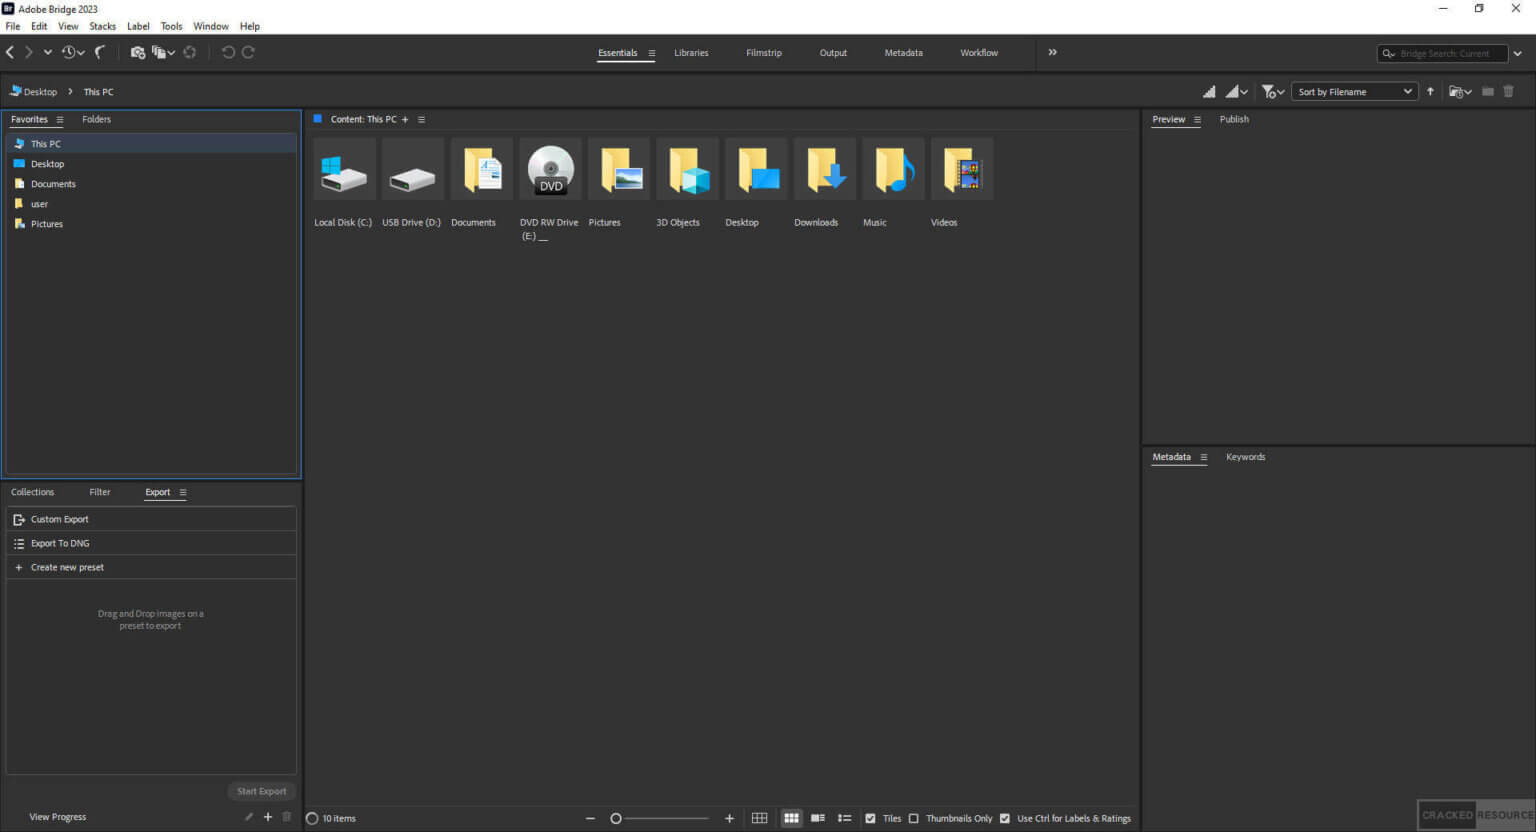The height and width of the screenshot is (832, 1536).
Task: Switch to list view in the status bar
Action: [x=845, y=818]
